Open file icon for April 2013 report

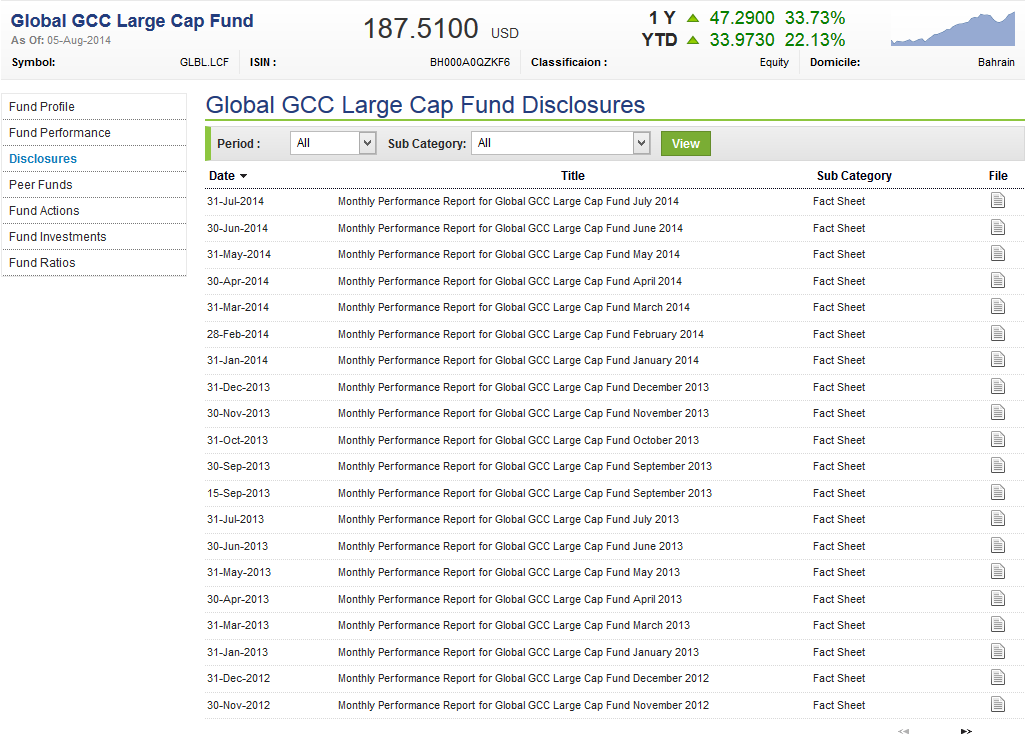[998, 599]
